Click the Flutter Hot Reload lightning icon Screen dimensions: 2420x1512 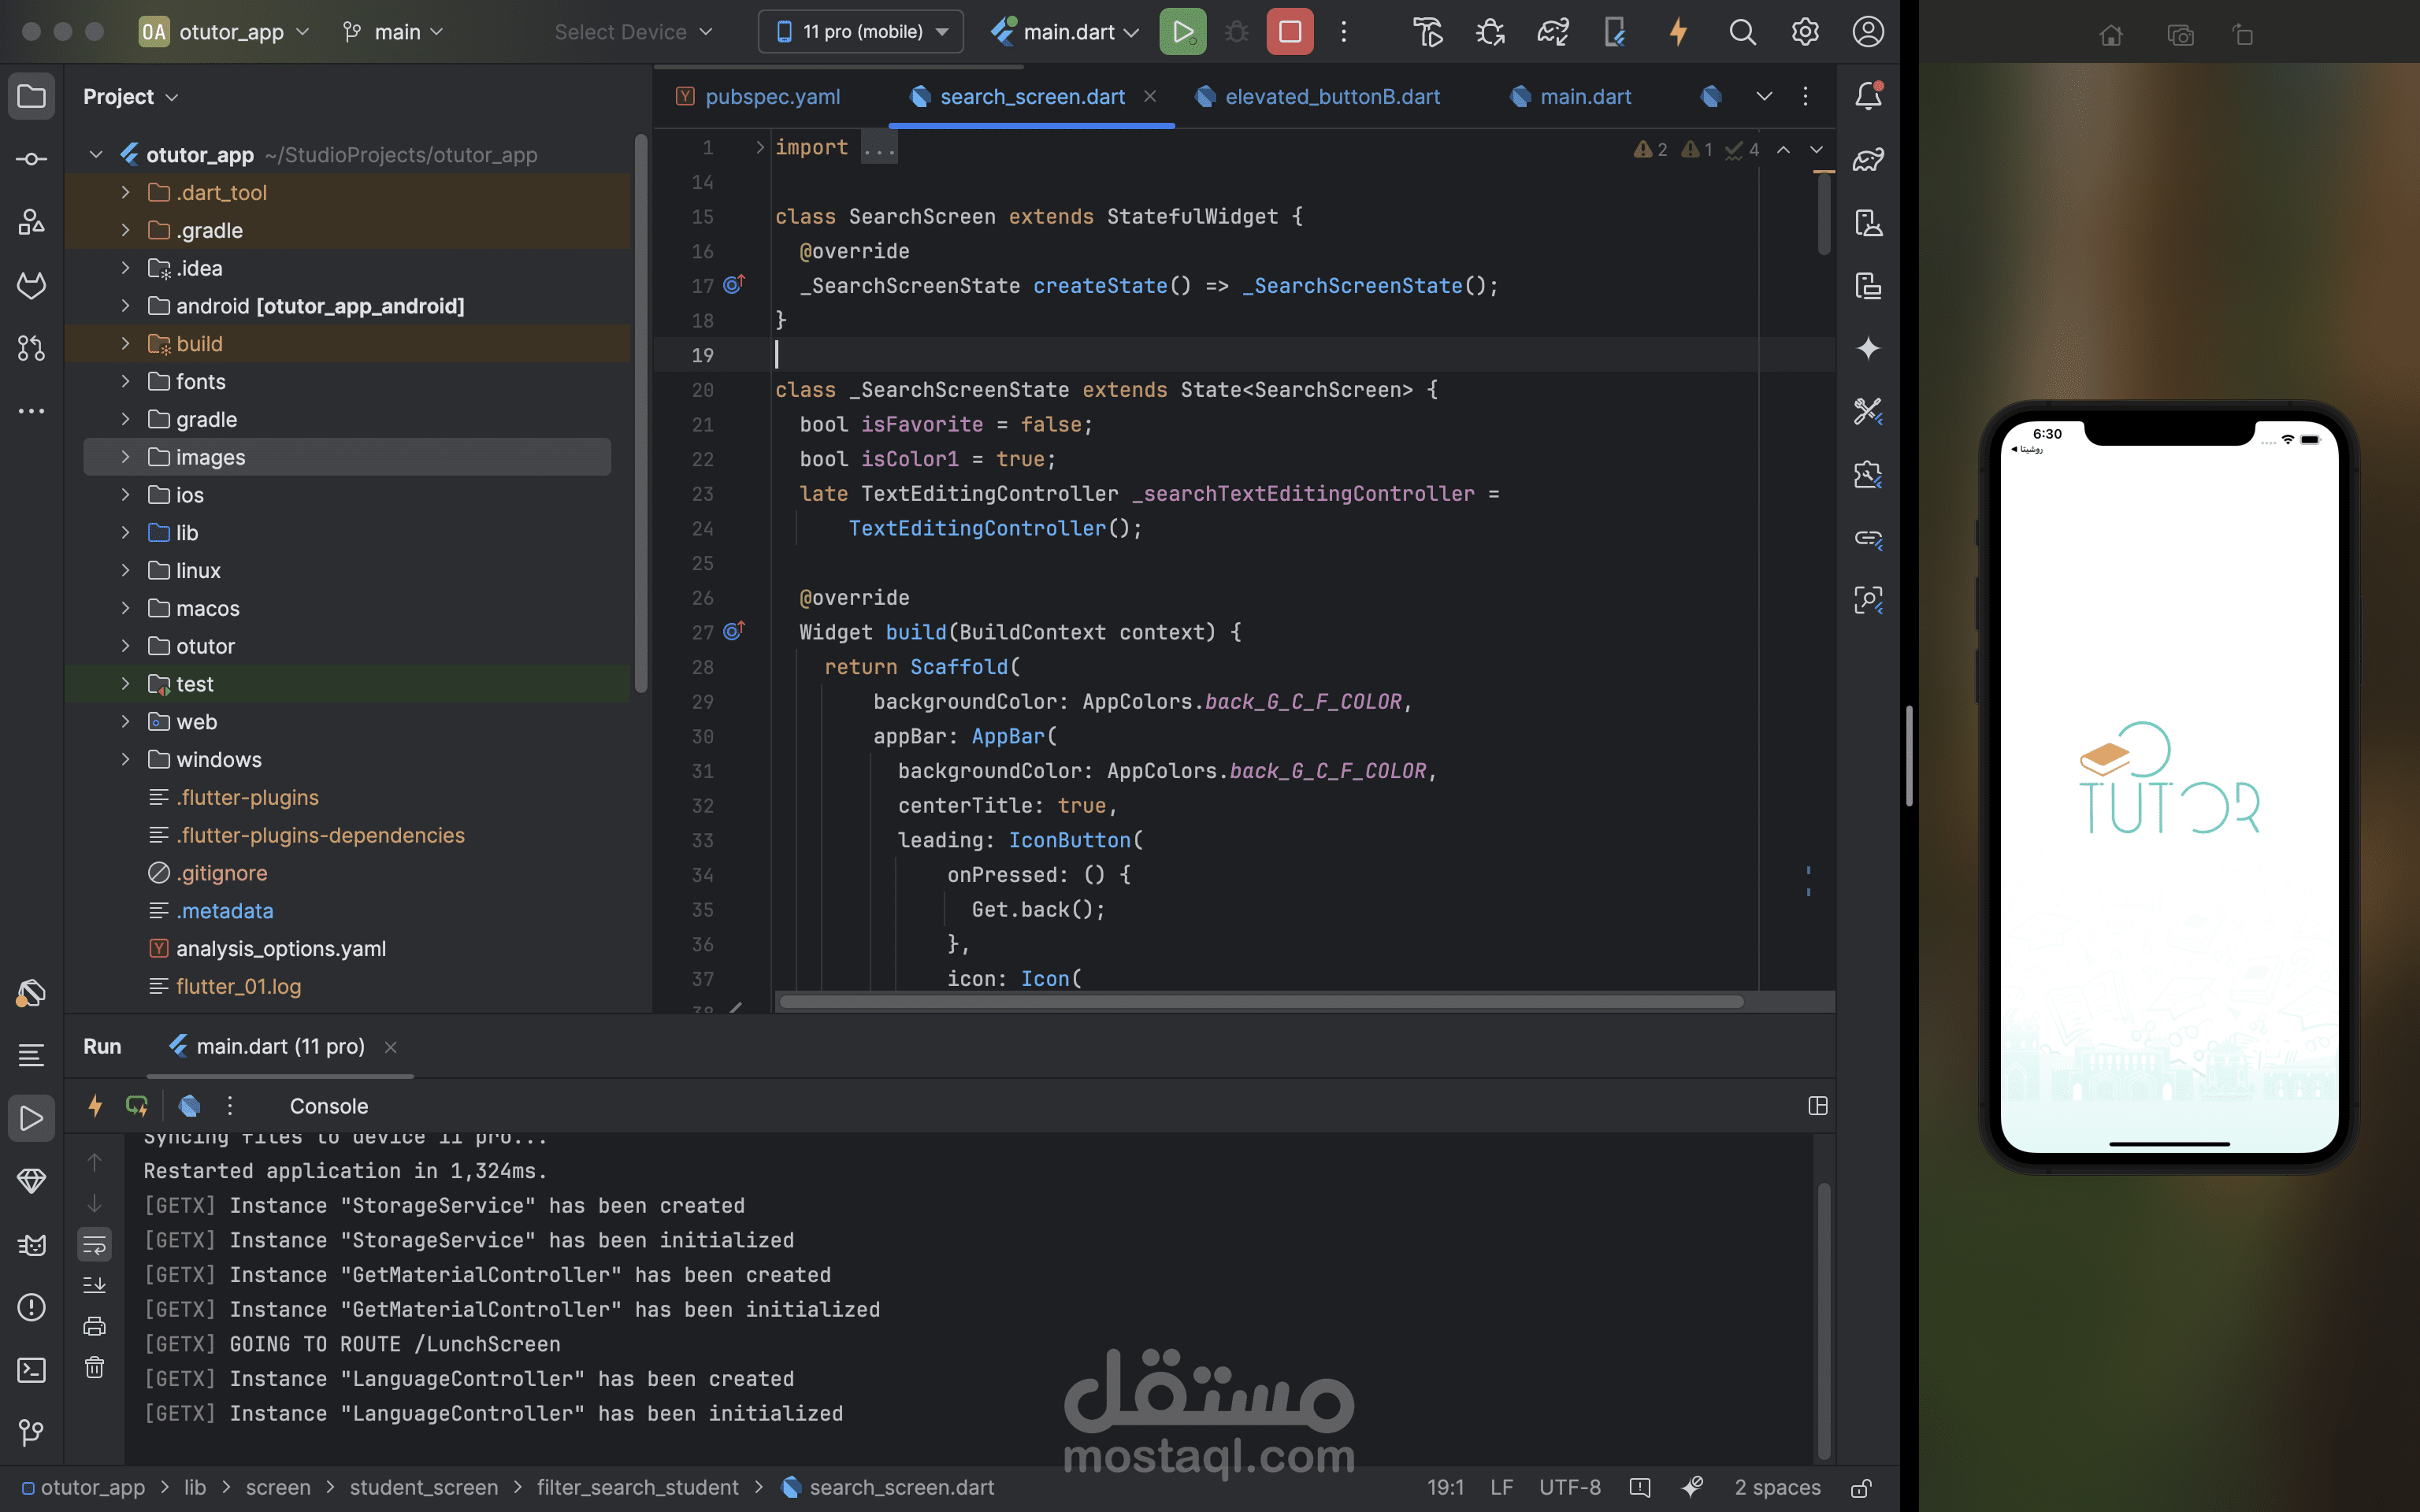pyautogui.click(x=1678, y=32)
